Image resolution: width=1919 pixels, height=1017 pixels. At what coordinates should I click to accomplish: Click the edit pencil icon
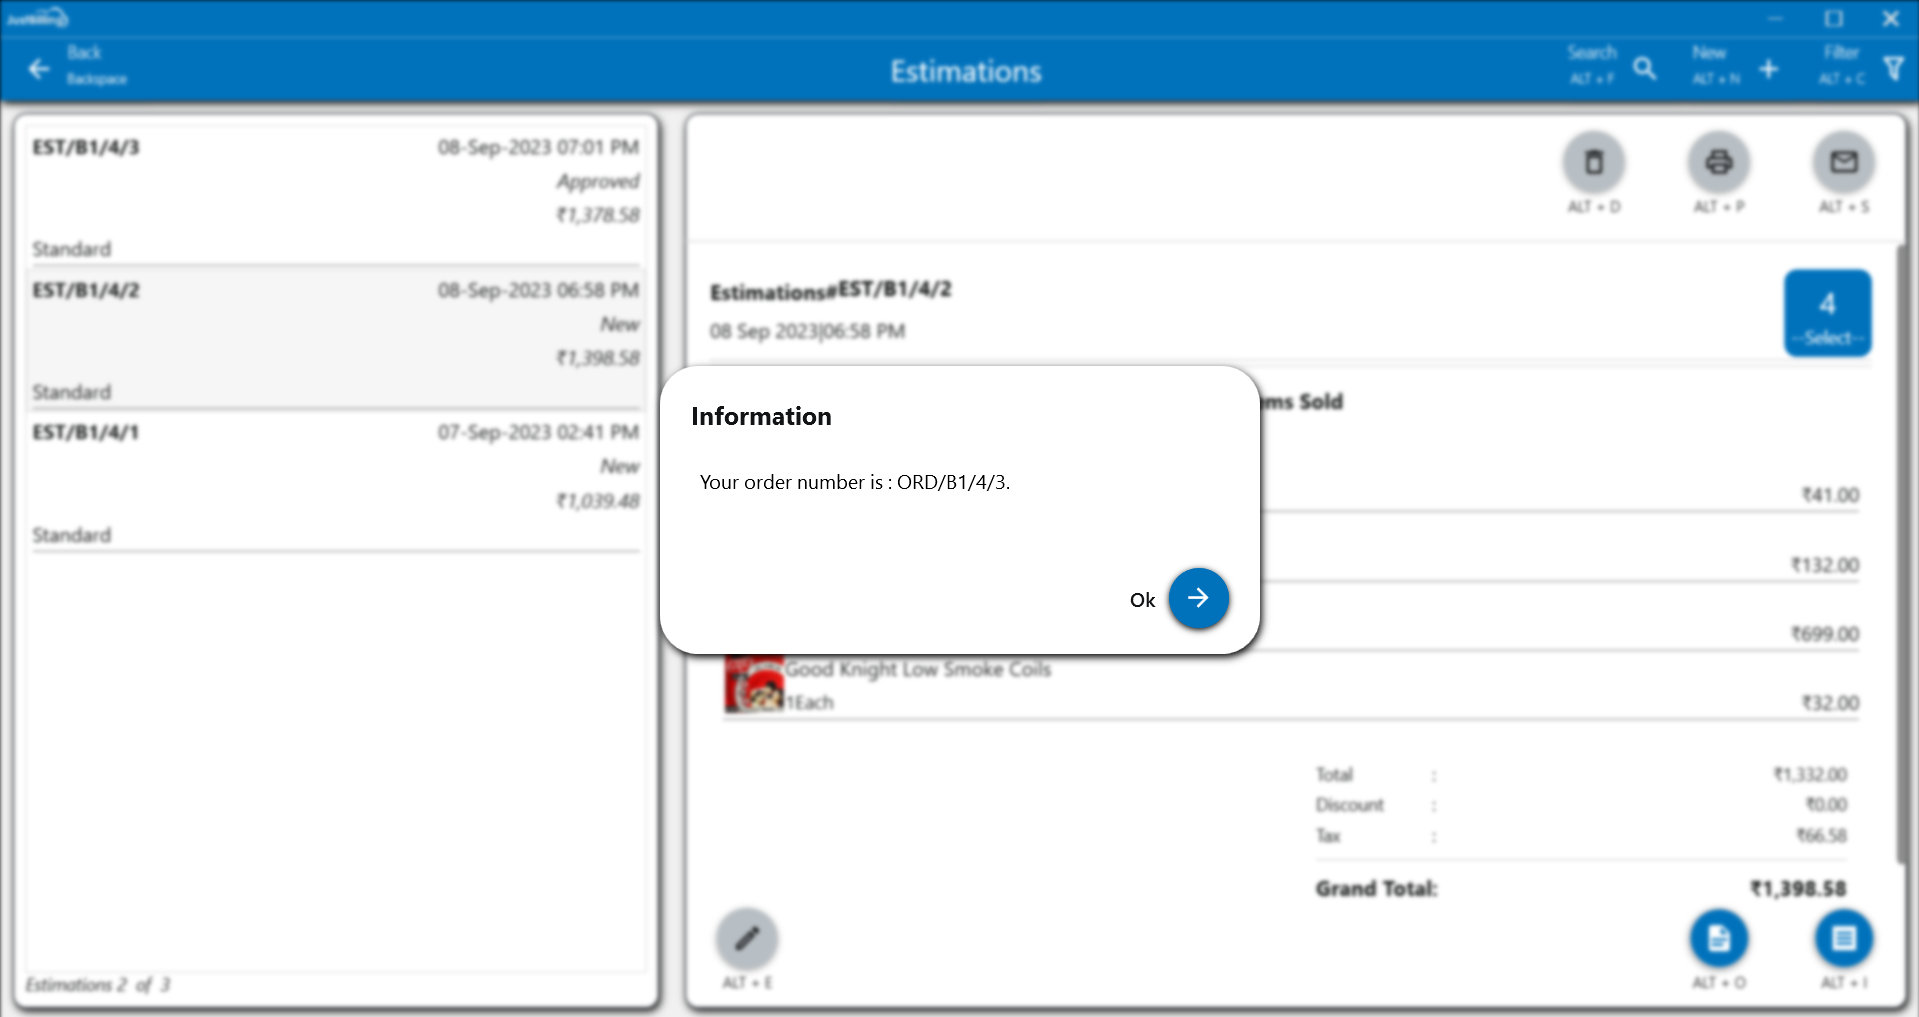click(746, 938)
